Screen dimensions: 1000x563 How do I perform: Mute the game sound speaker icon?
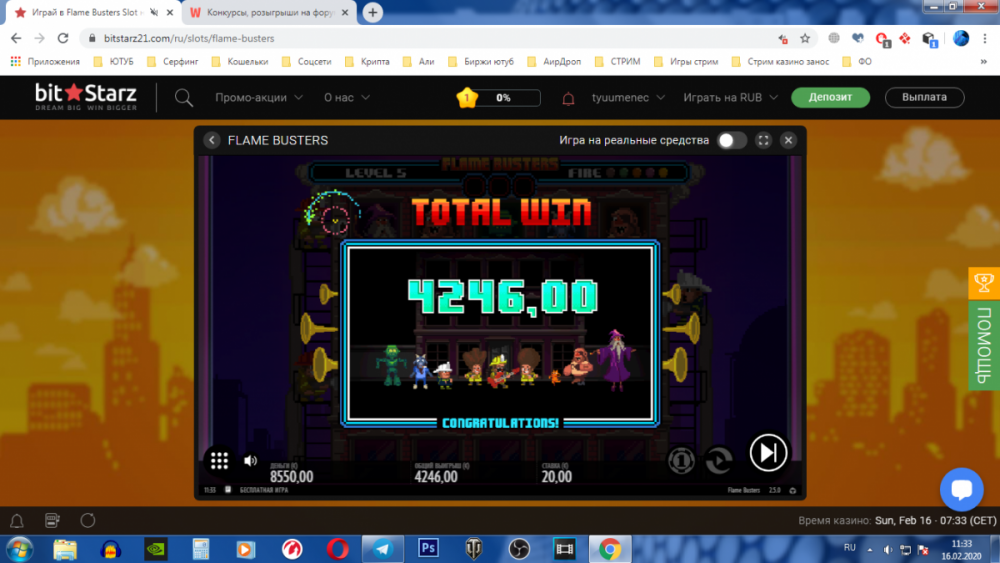tap(250, 461)
